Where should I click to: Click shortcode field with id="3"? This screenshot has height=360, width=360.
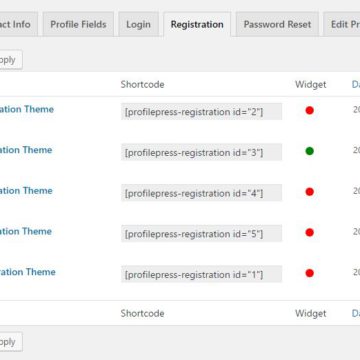click(x=201, y=152)
